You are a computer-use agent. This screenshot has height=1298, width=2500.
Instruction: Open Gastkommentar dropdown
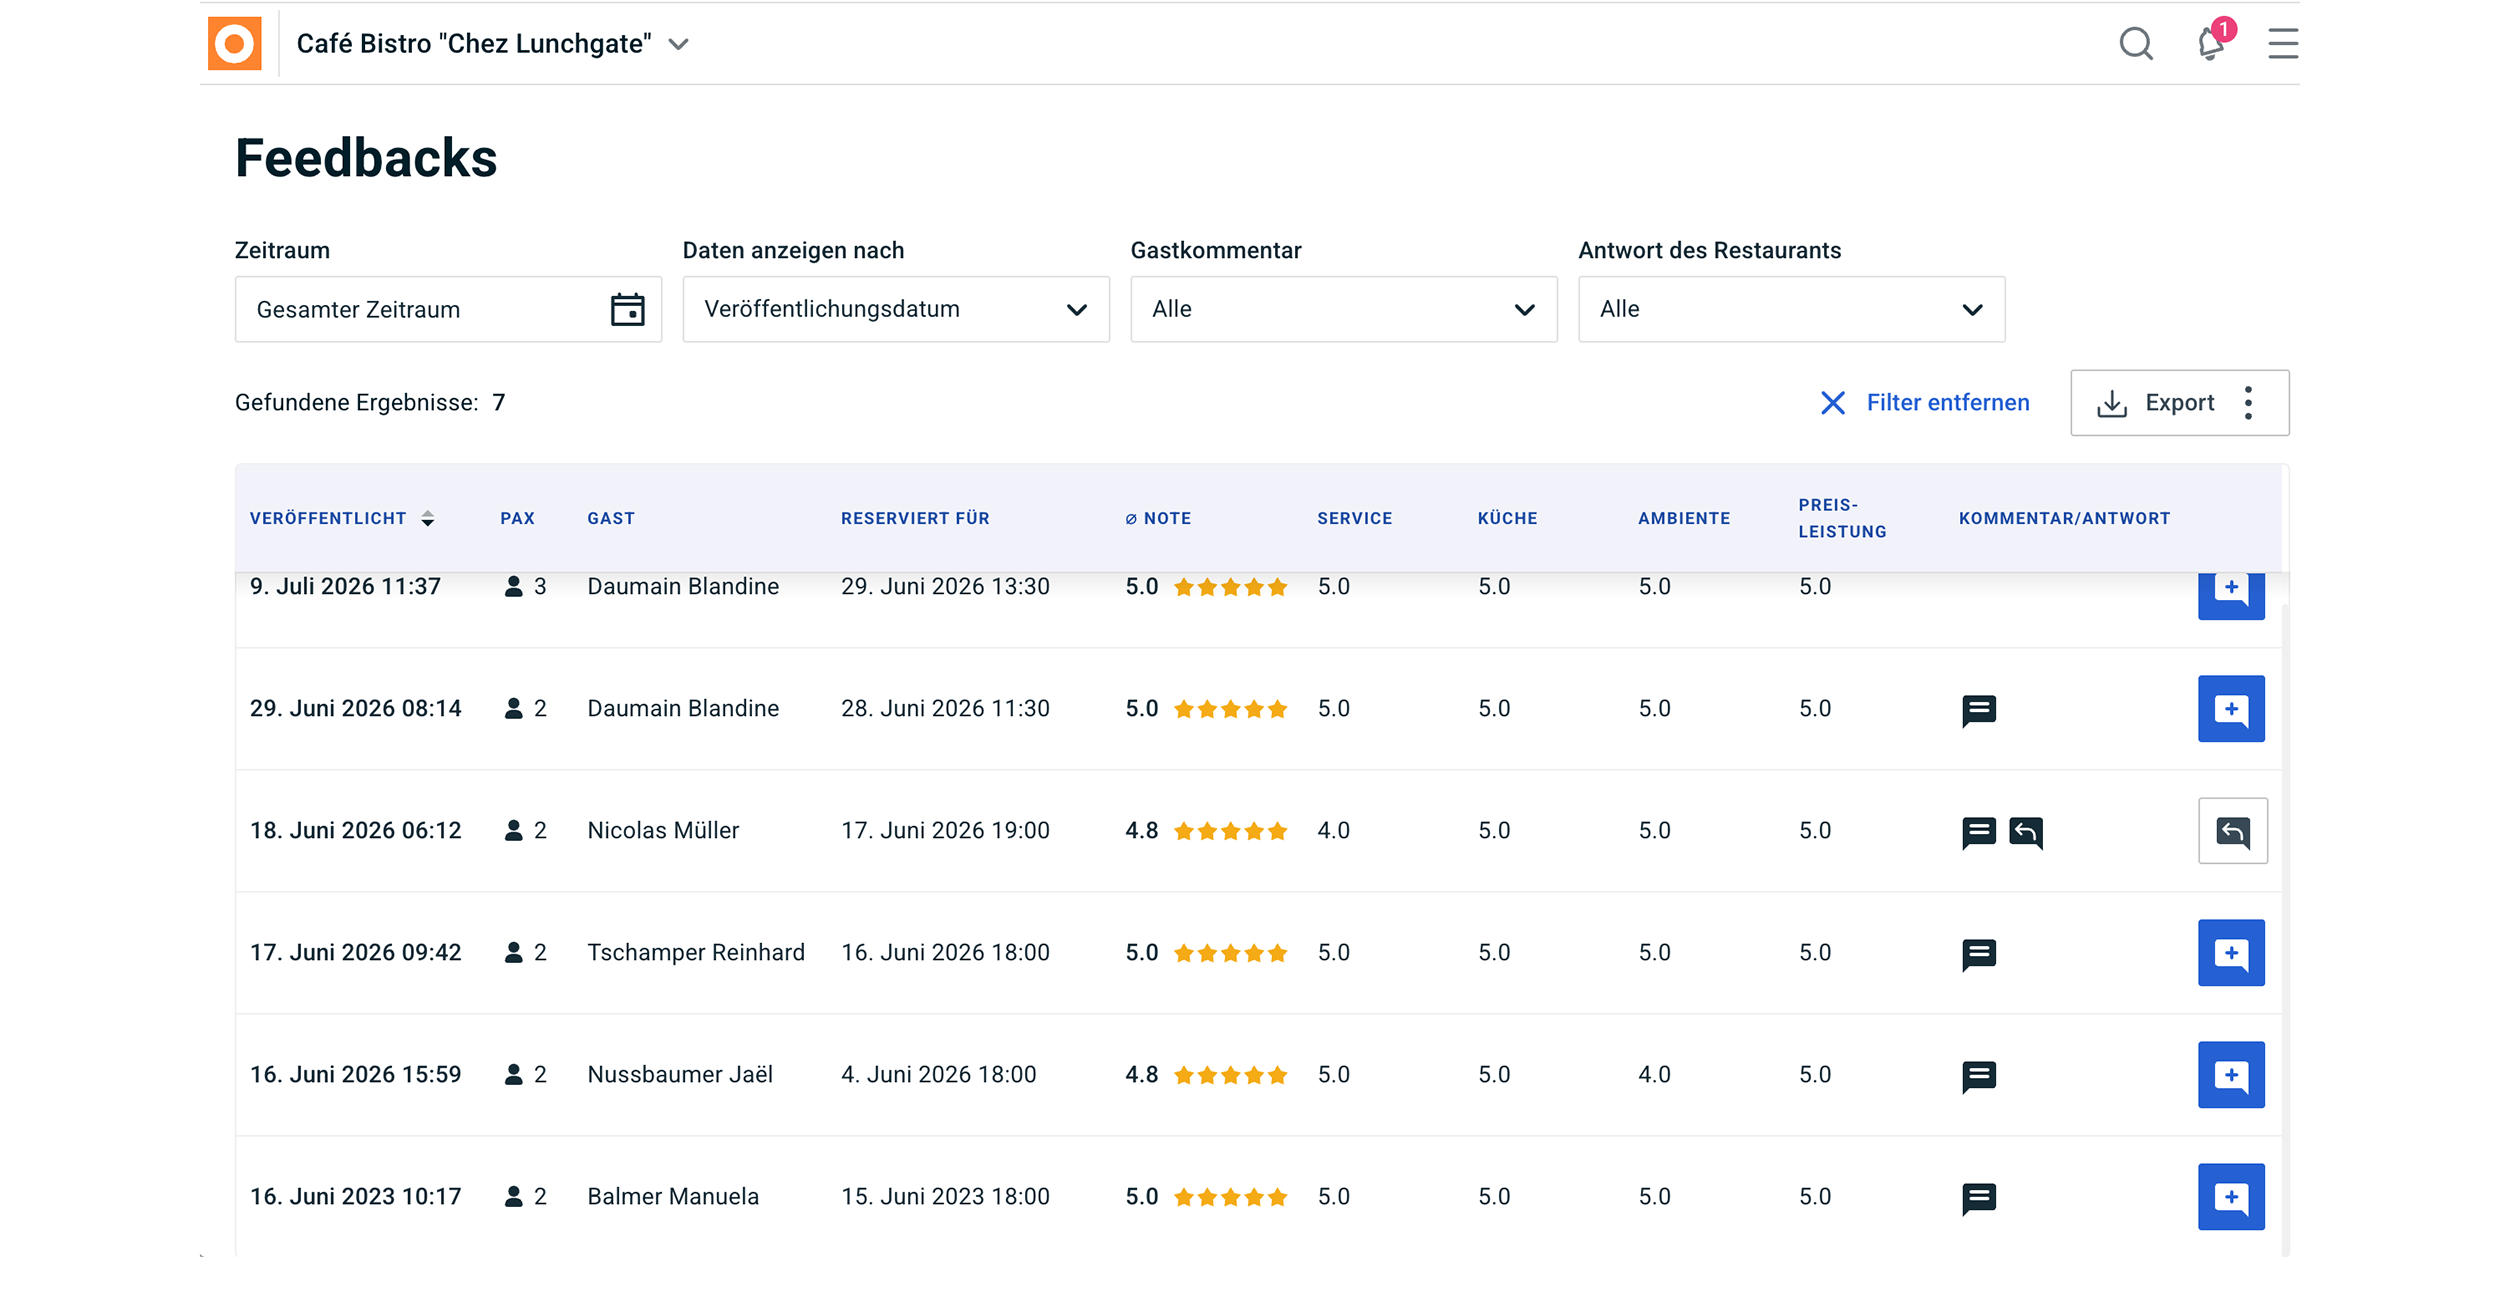(1344, 309)
